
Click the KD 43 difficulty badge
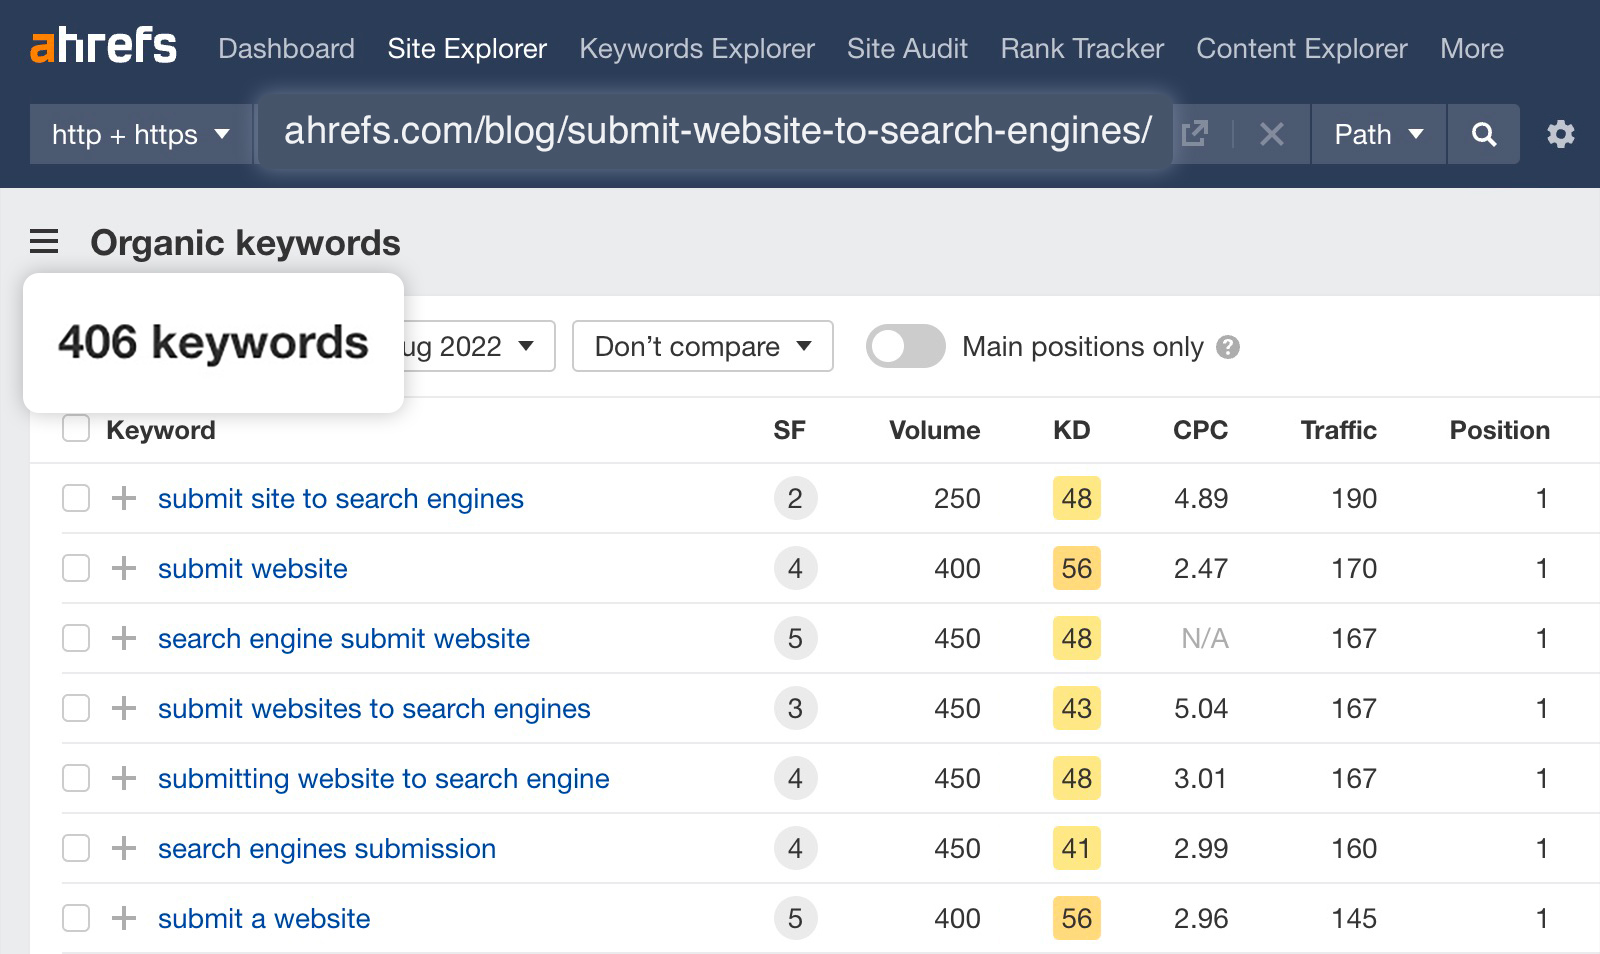[1075, 708]
